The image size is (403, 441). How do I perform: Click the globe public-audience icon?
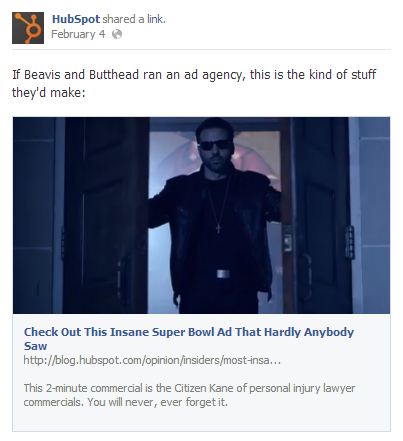[x=117, y=34]
